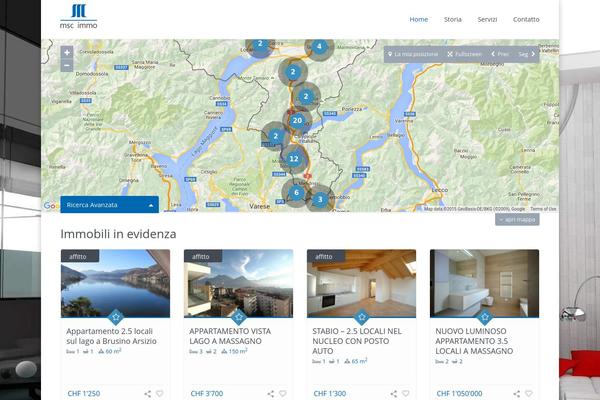Open the Brusino Arsizio lake photo

click(x=115, y=283)
